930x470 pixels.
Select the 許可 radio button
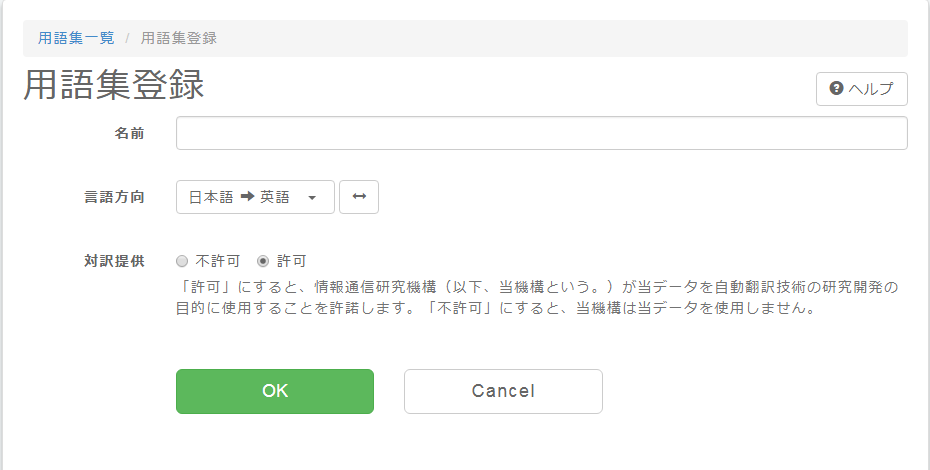coord(263,261)
